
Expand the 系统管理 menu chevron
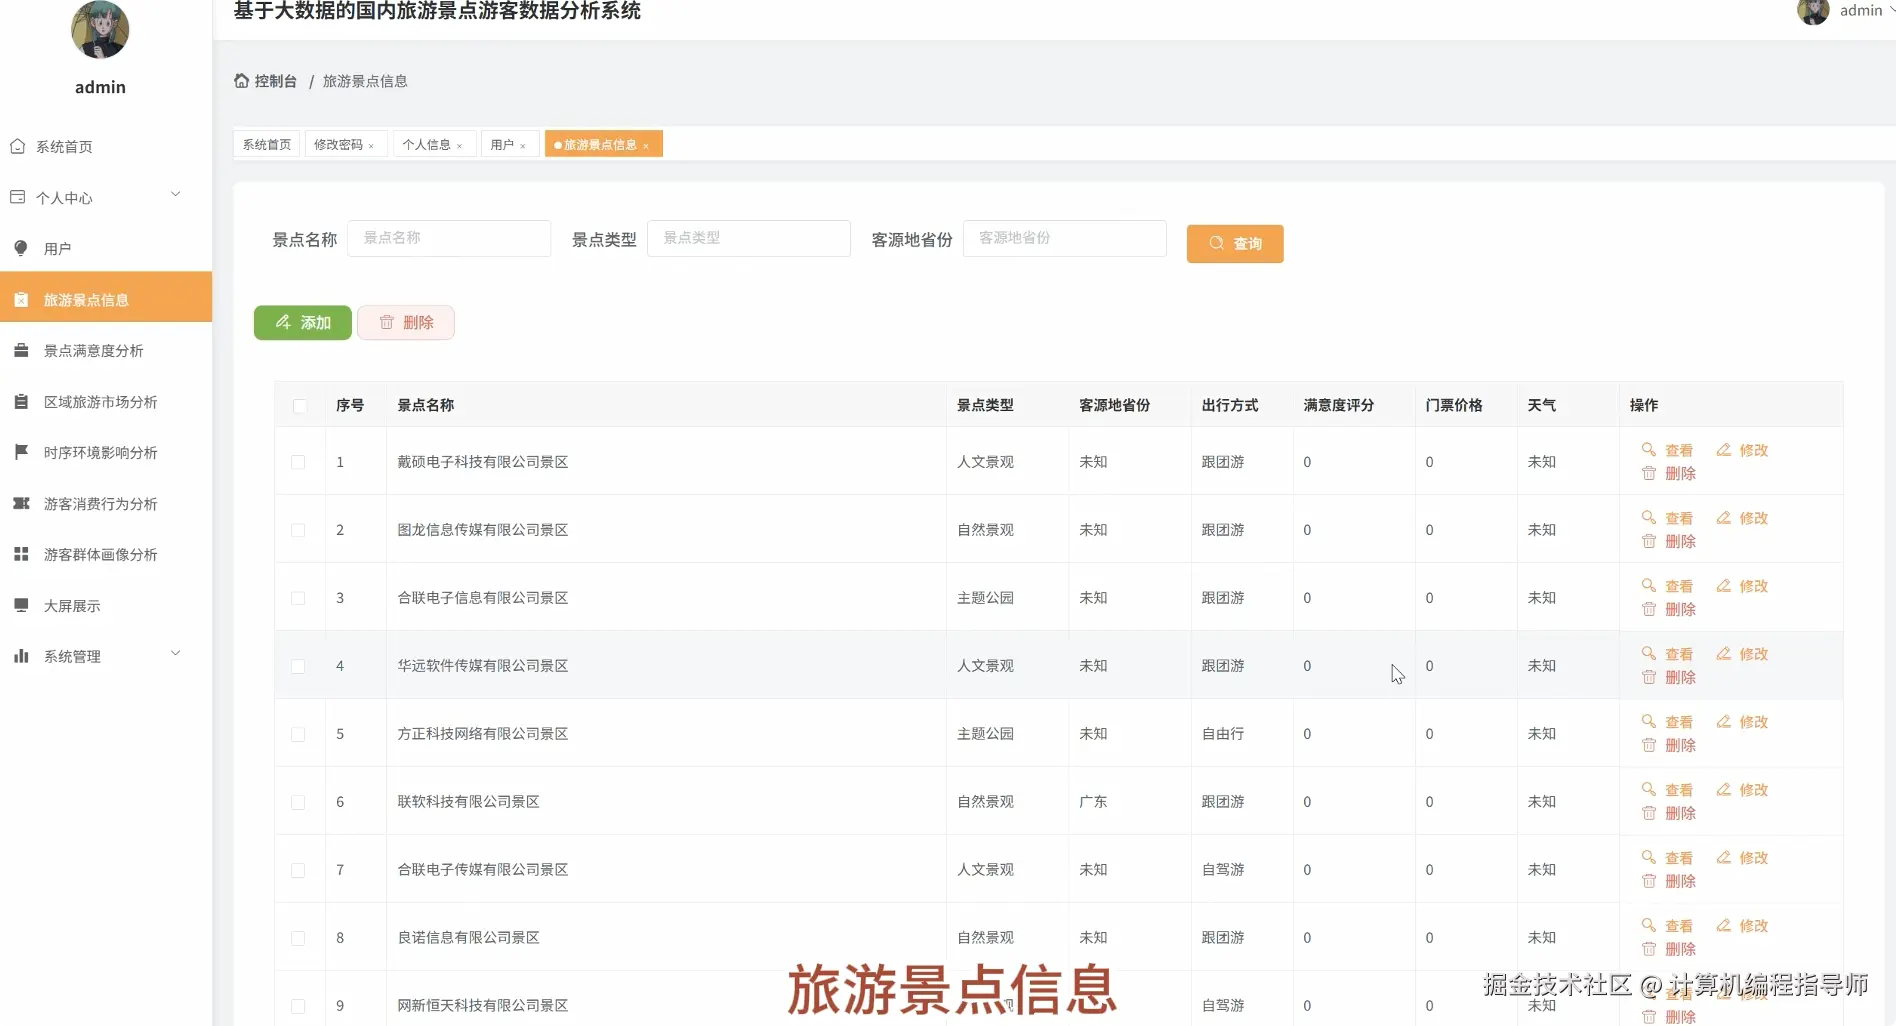coord(176,653)
